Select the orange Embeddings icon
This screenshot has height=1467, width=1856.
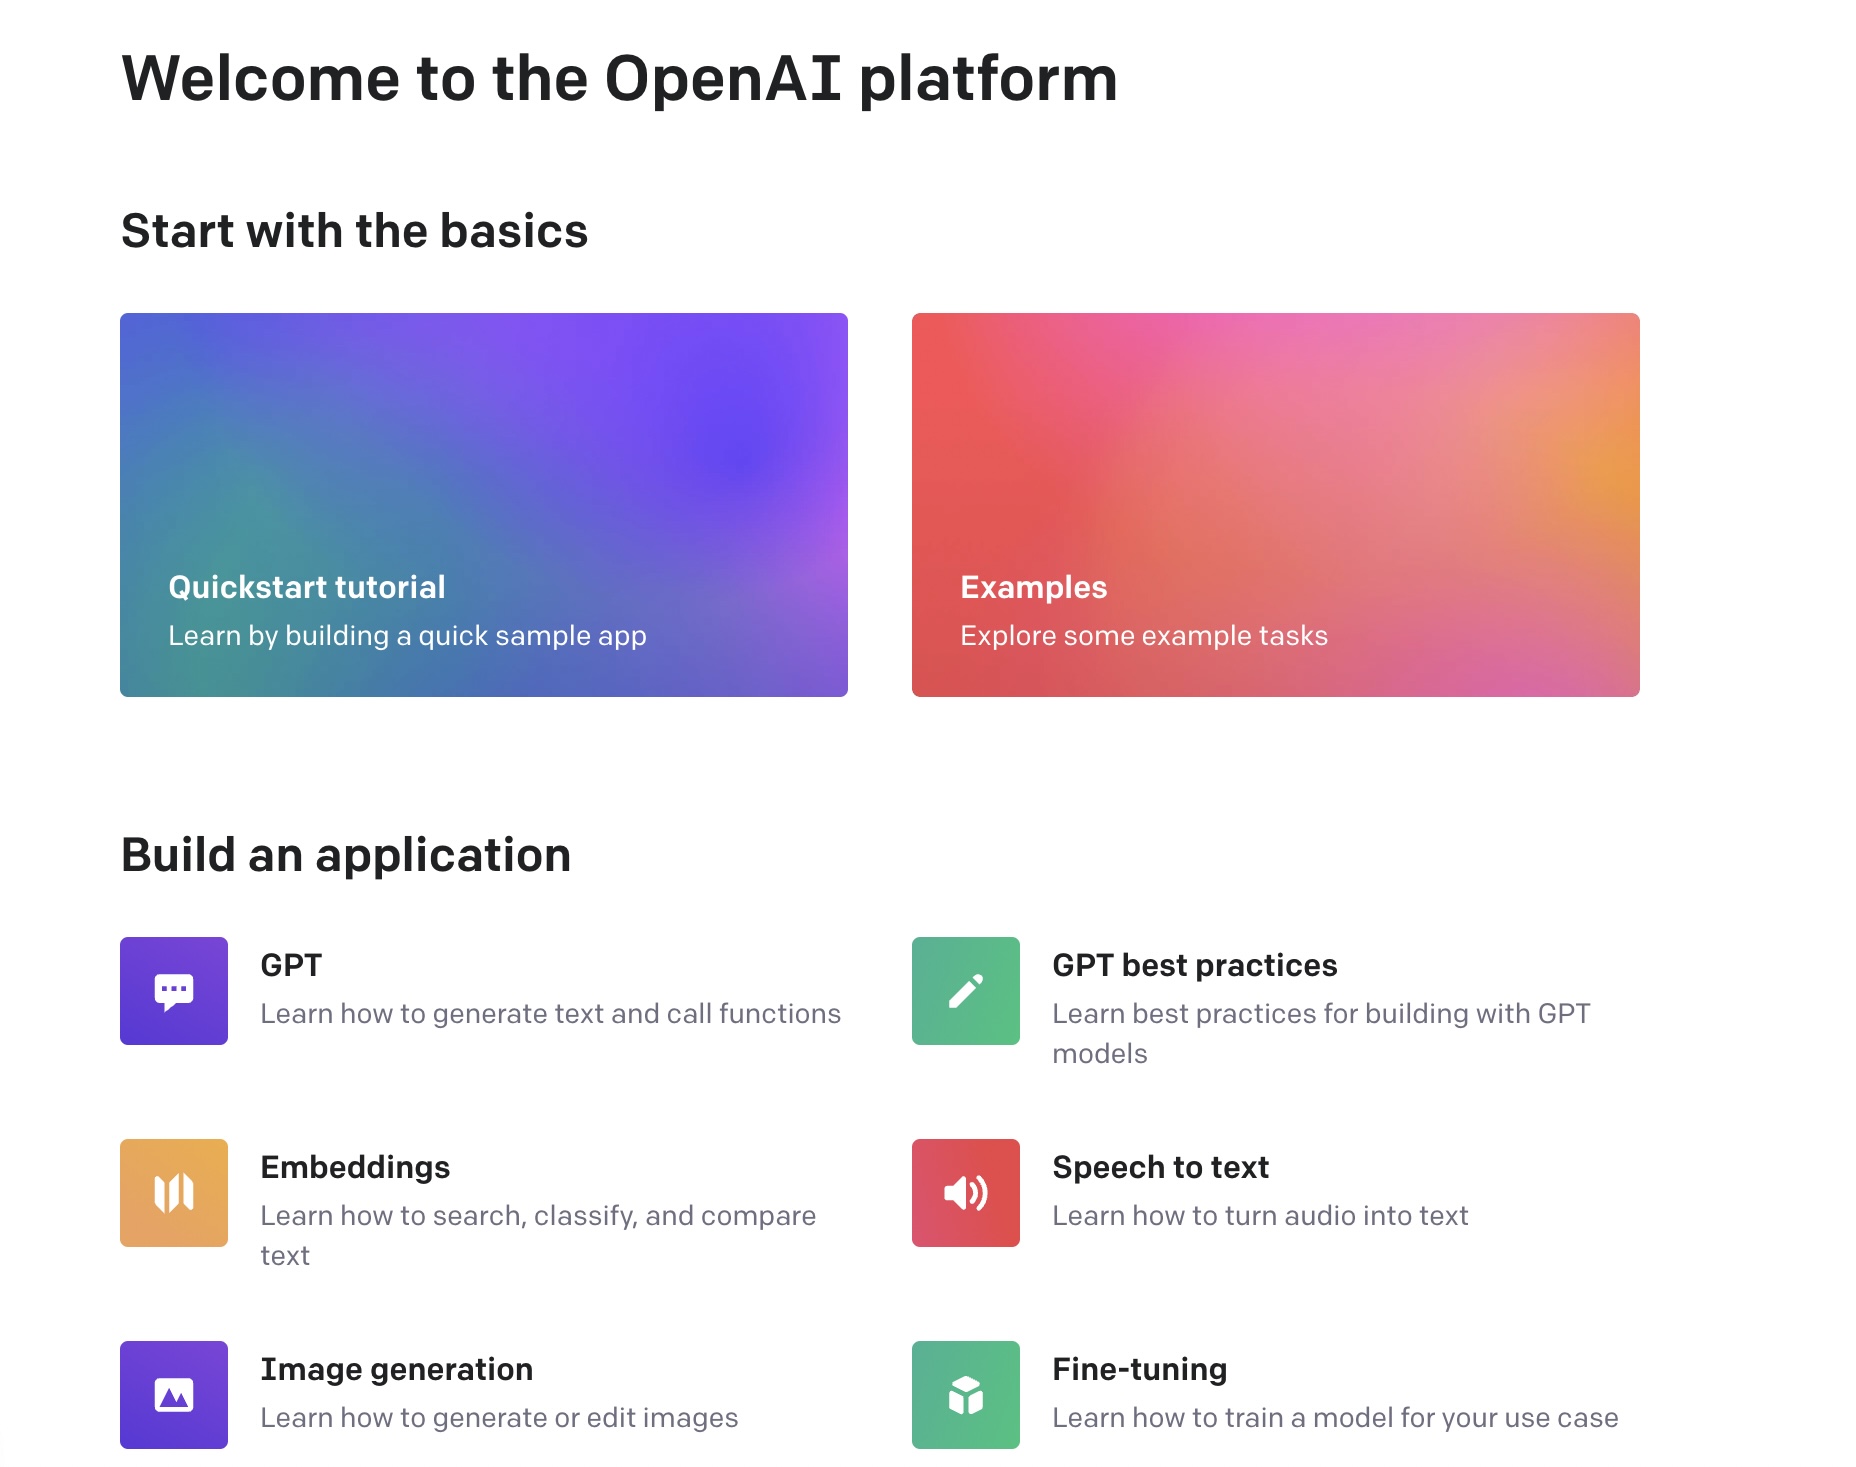(x=173, y=1193)
